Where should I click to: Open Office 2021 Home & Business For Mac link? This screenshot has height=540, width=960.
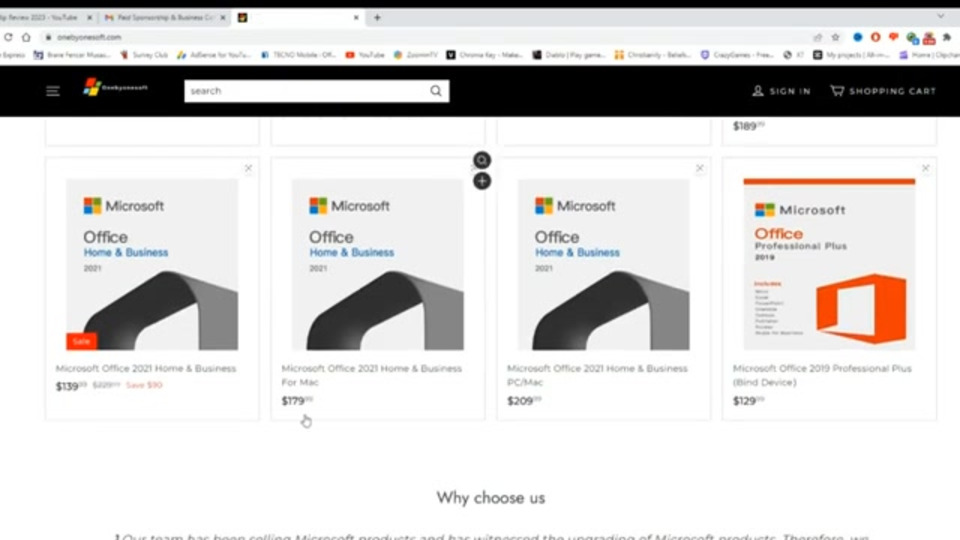coord(372,375)
